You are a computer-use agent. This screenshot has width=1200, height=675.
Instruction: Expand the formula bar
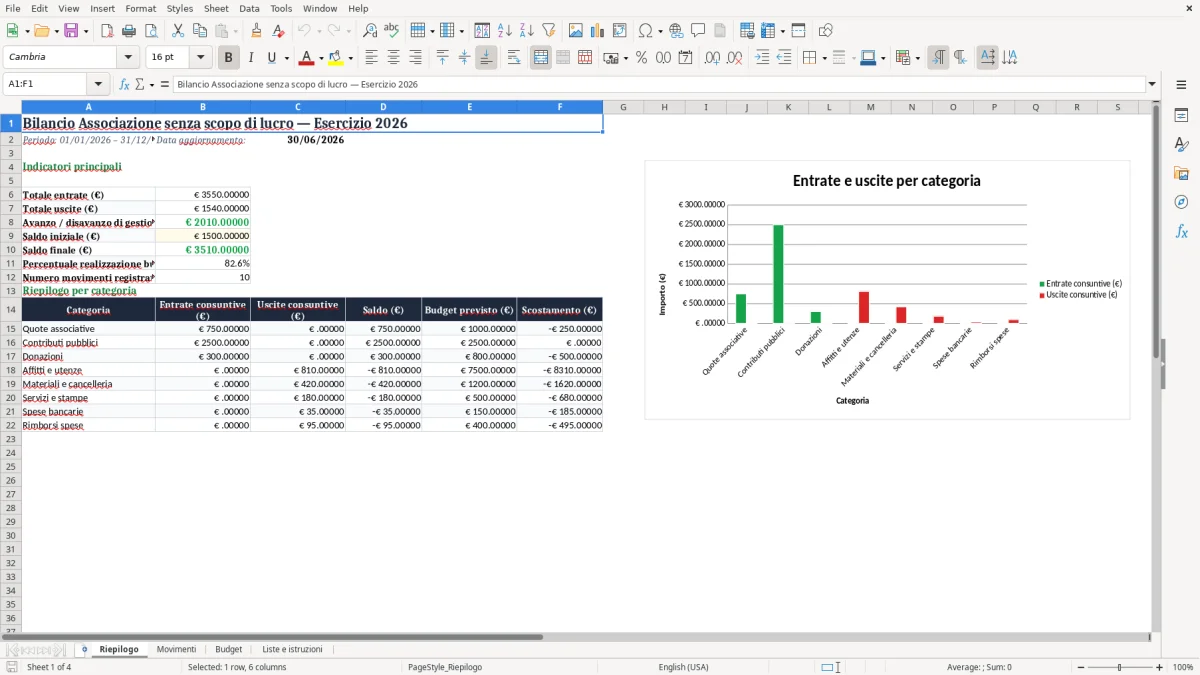coord(1152,85)
